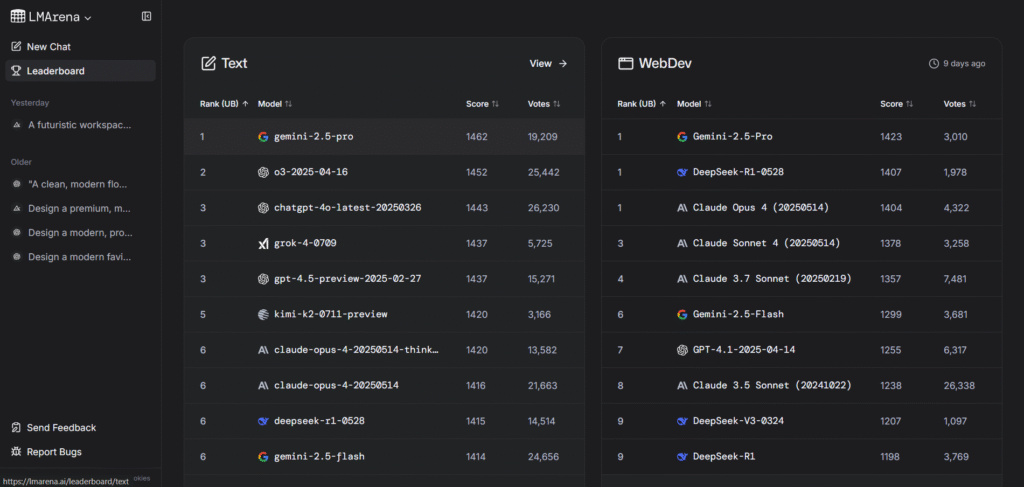The width and height of the screenshot is (1024, 487).
Task: Click the Kimi icon beside kimi-k2-0711-preview
Action: tap(263, 314)
